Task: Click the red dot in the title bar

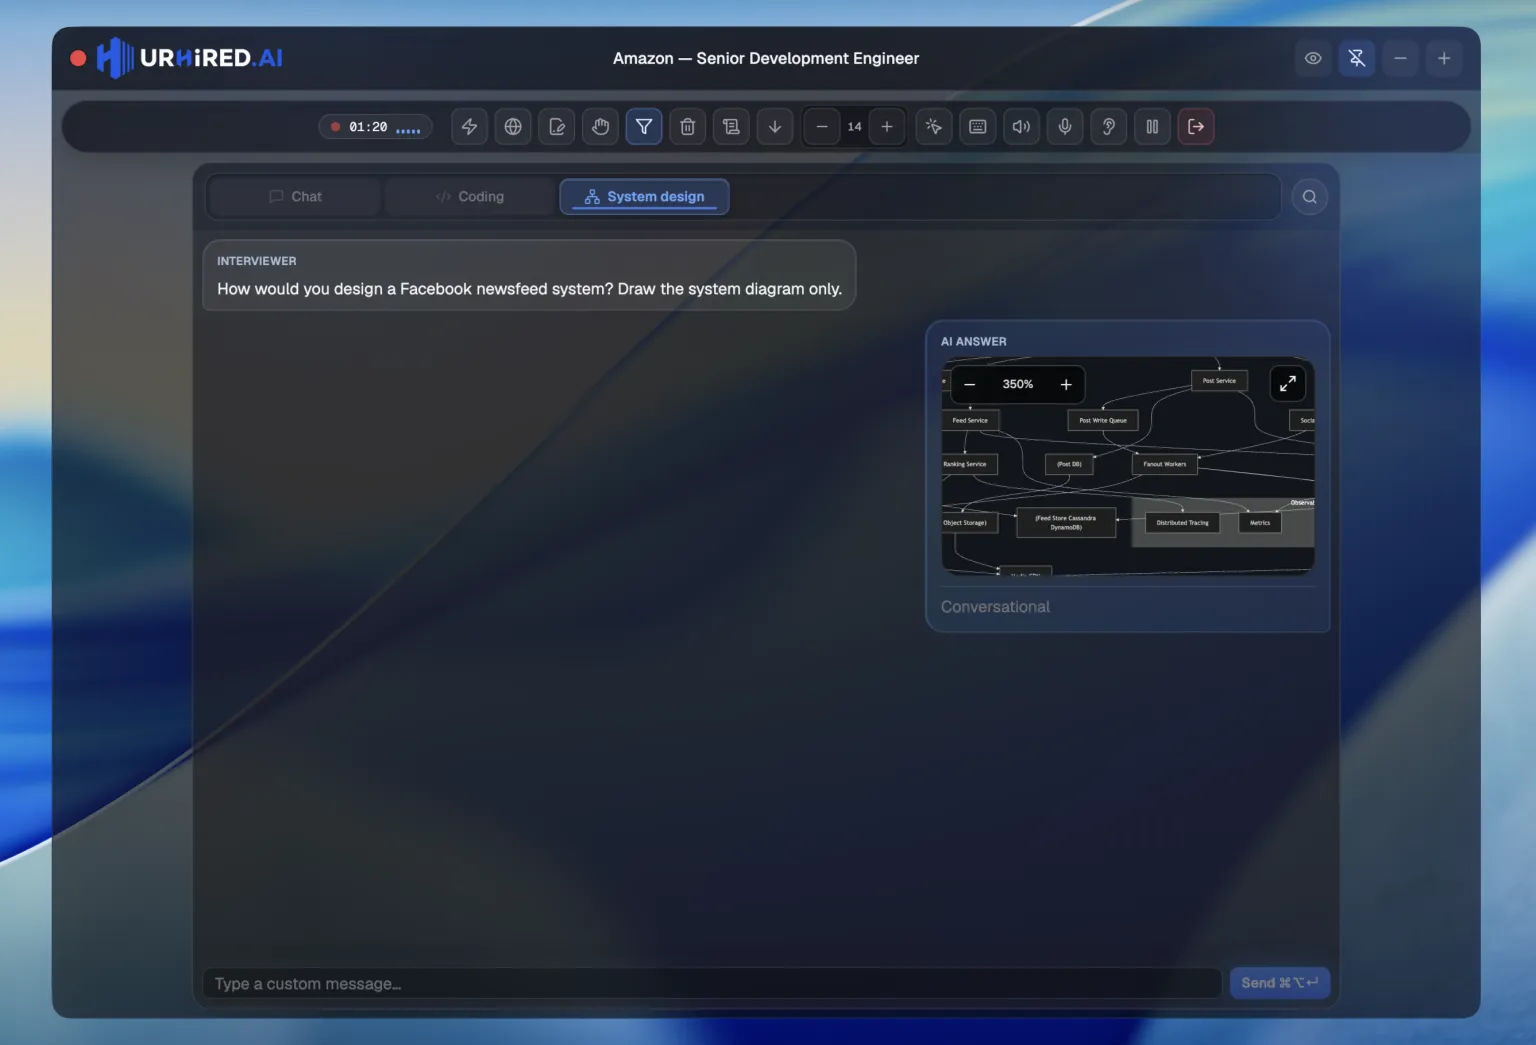Action: point(78,58)
